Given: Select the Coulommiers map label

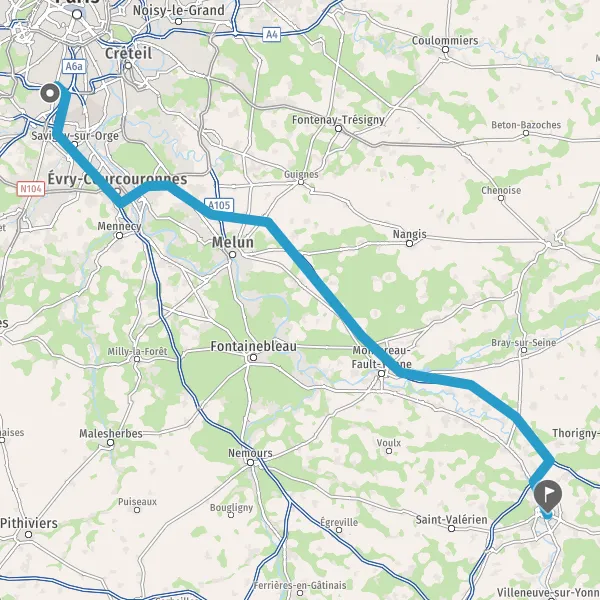Looking at the screenshot, I should point(445,41).
